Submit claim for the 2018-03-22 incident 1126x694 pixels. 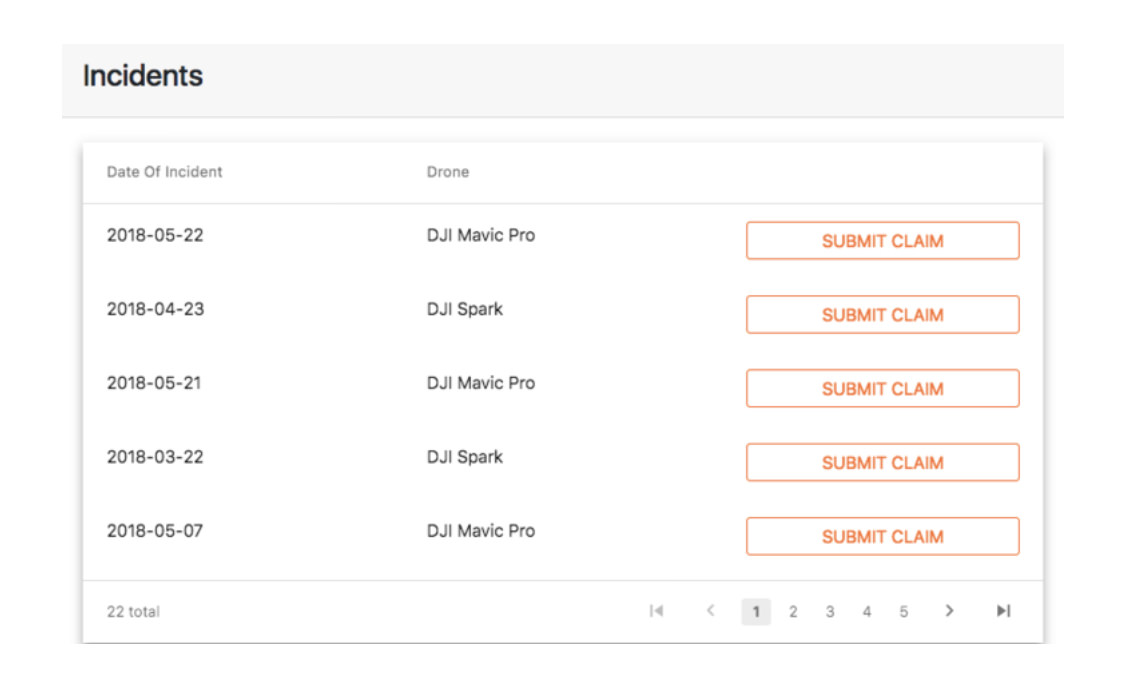(883, 463)
